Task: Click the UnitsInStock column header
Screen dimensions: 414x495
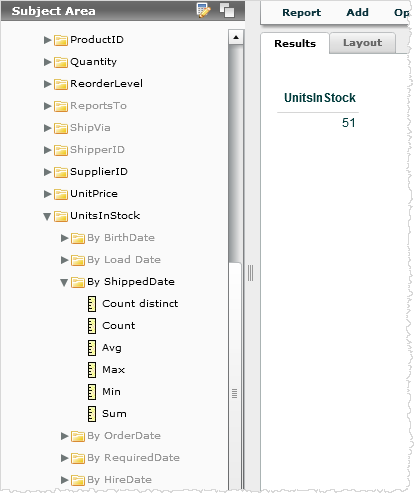Action: pyautogui.click(x=320, y=98)
